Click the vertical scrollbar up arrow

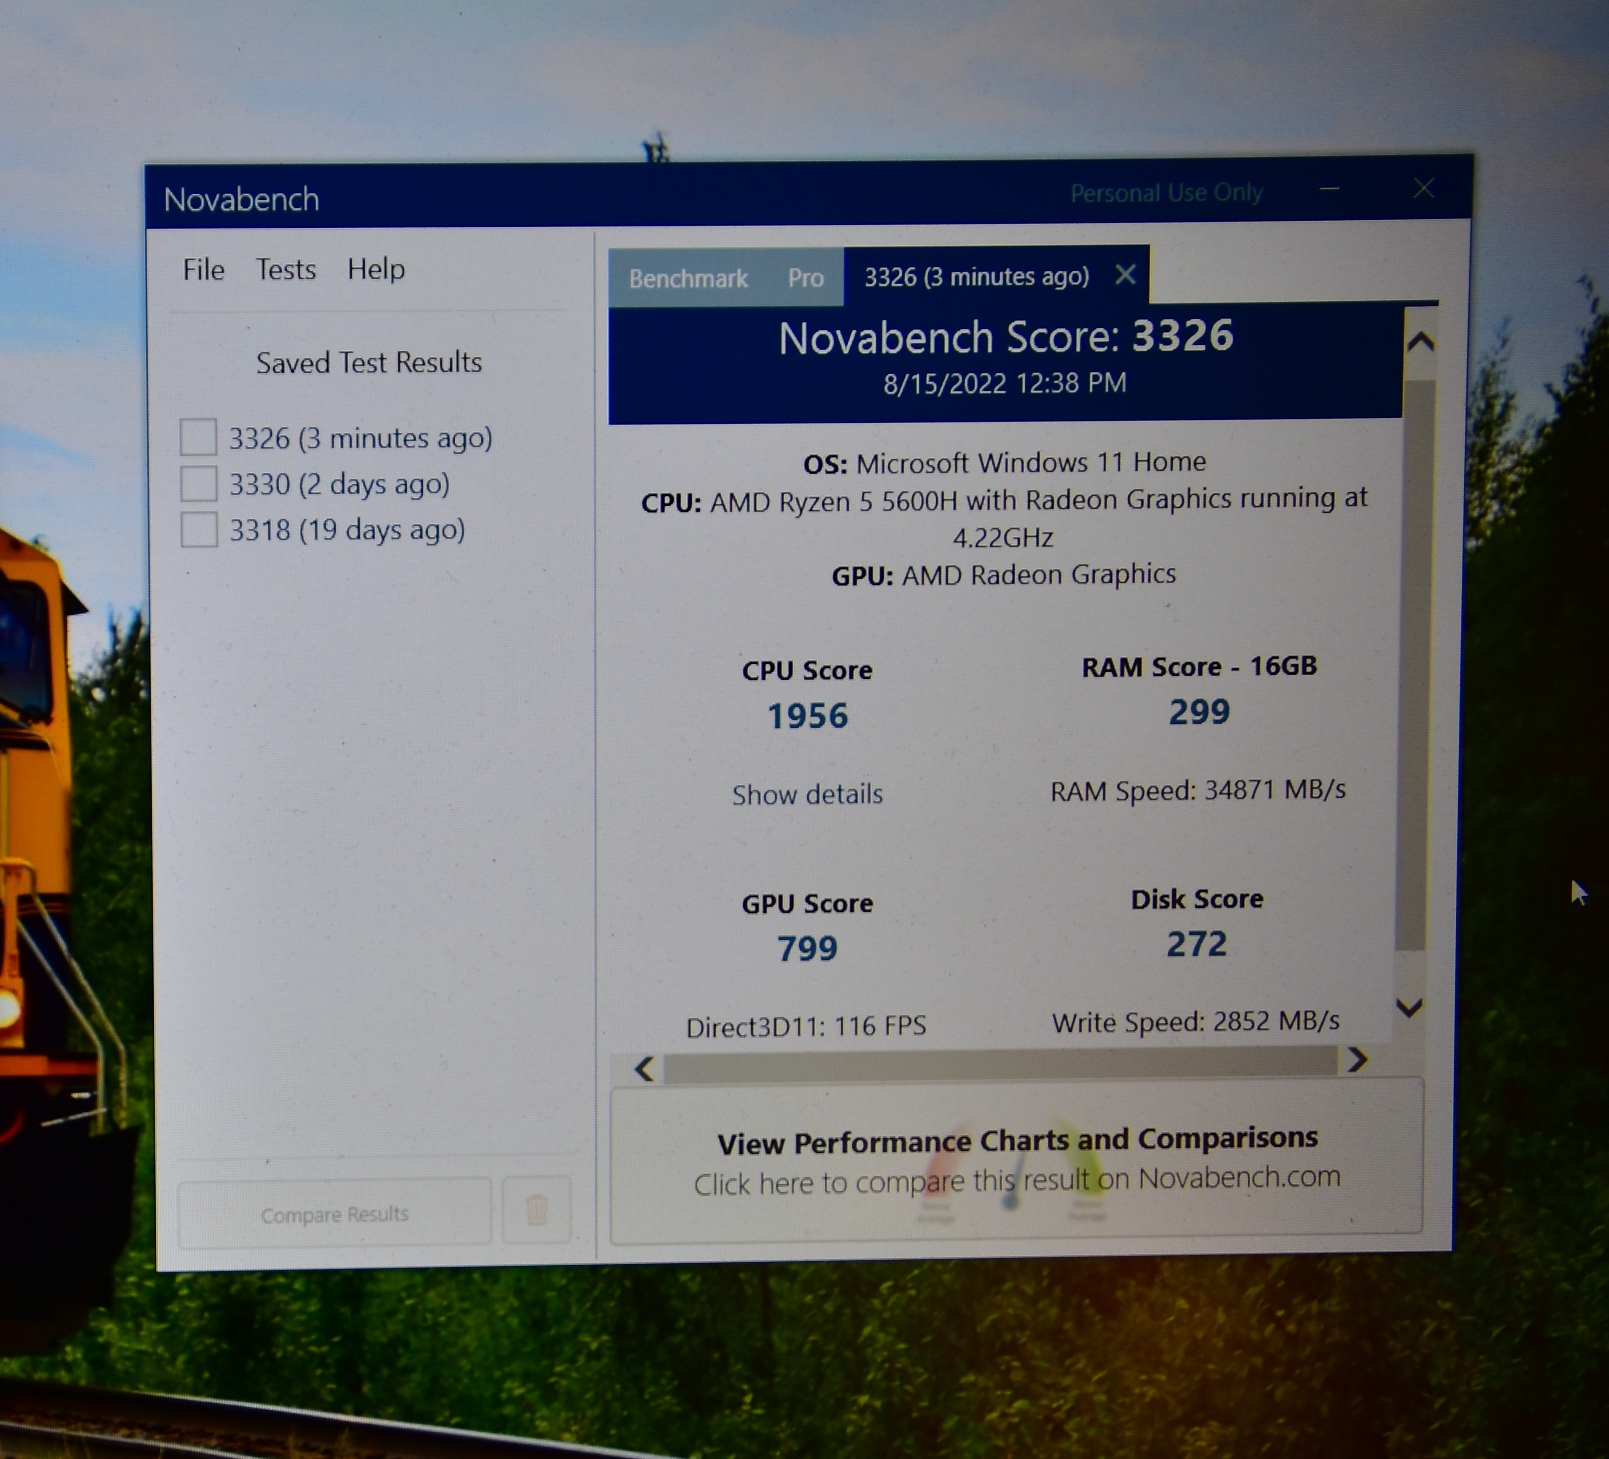point(1420,343)
